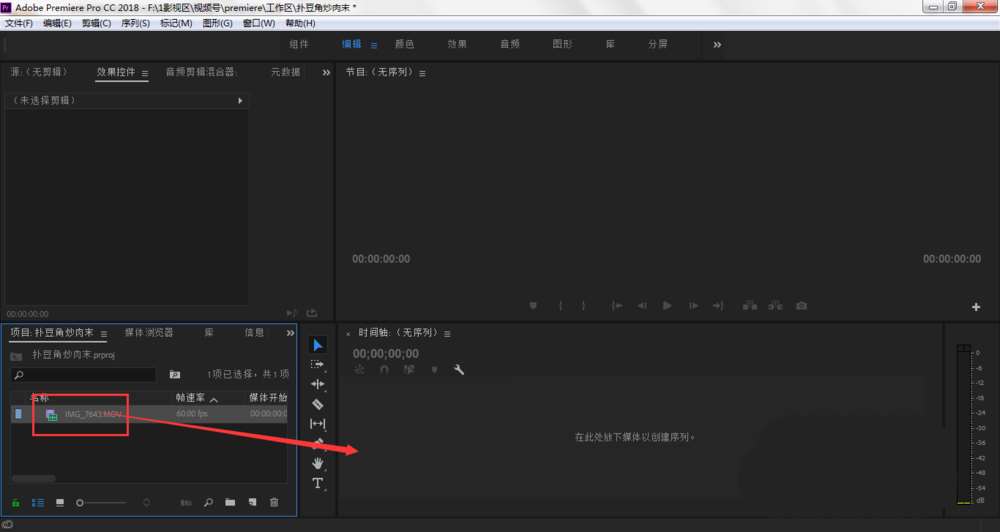Select the Hand tool
The image size is (1000, 532).
pos(318,463)
